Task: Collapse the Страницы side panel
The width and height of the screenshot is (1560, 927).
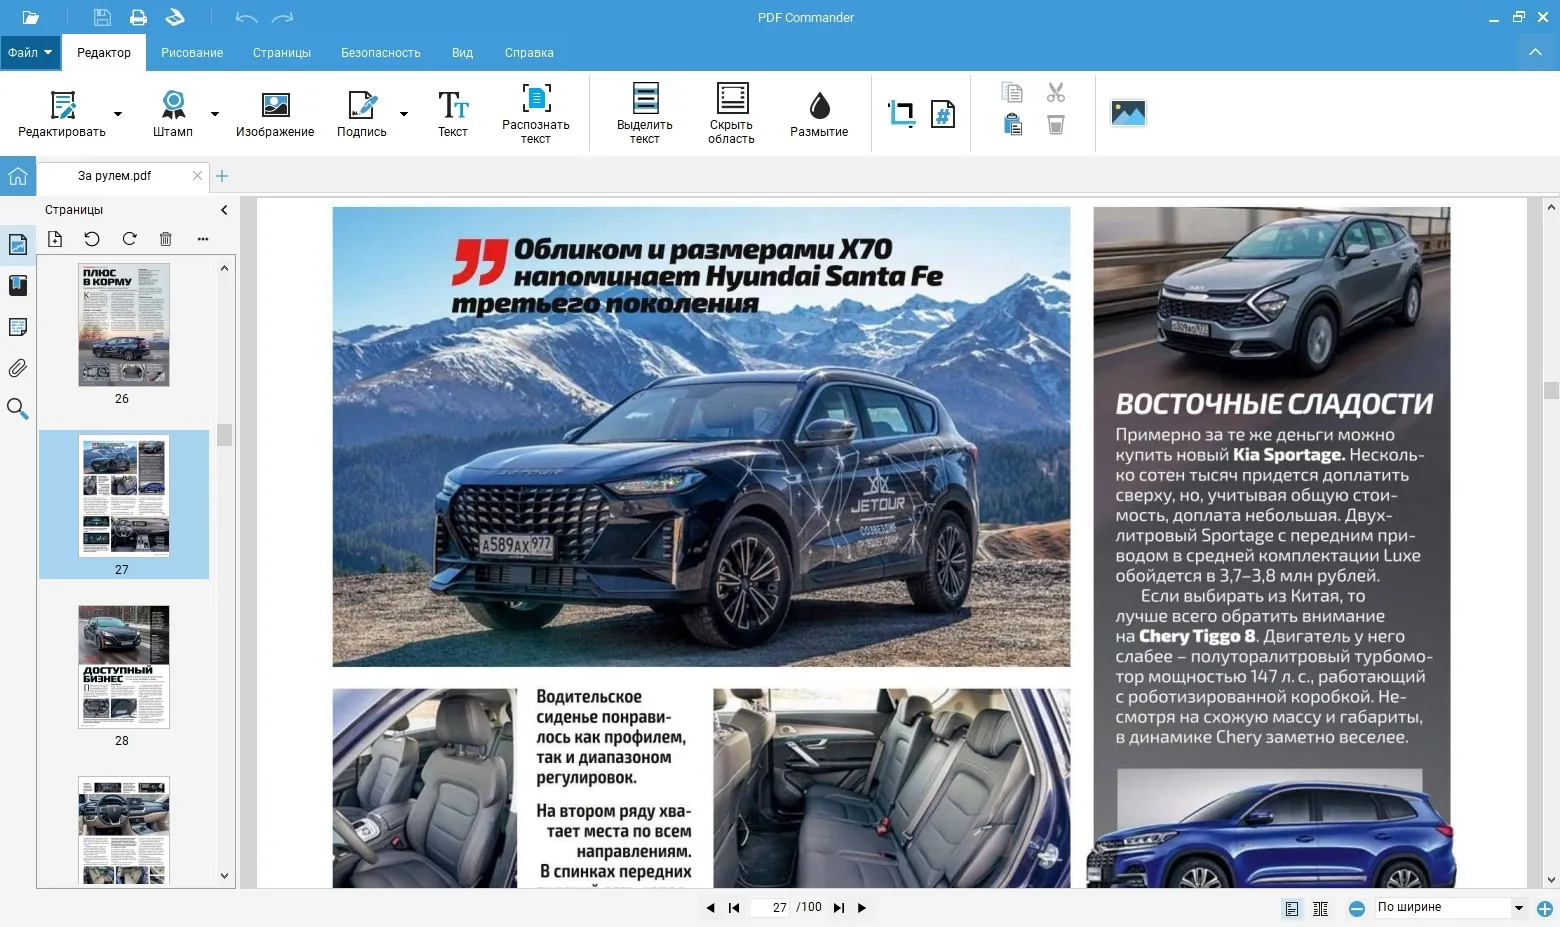Action: (224, 210)
